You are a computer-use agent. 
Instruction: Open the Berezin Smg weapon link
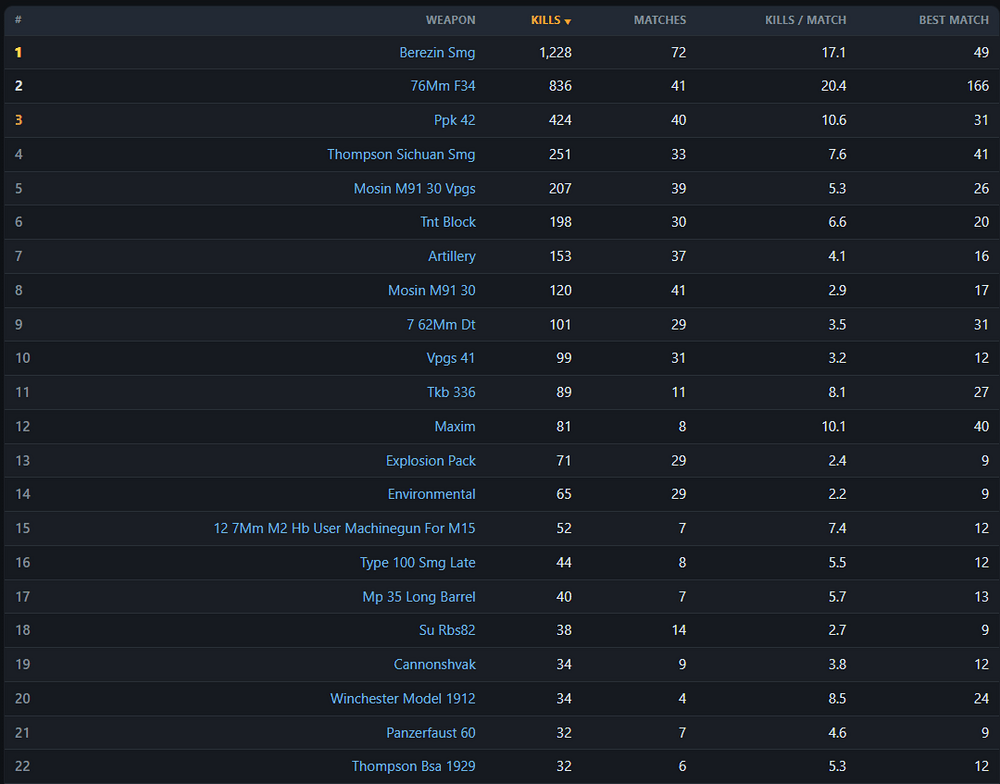pos(437,52)
